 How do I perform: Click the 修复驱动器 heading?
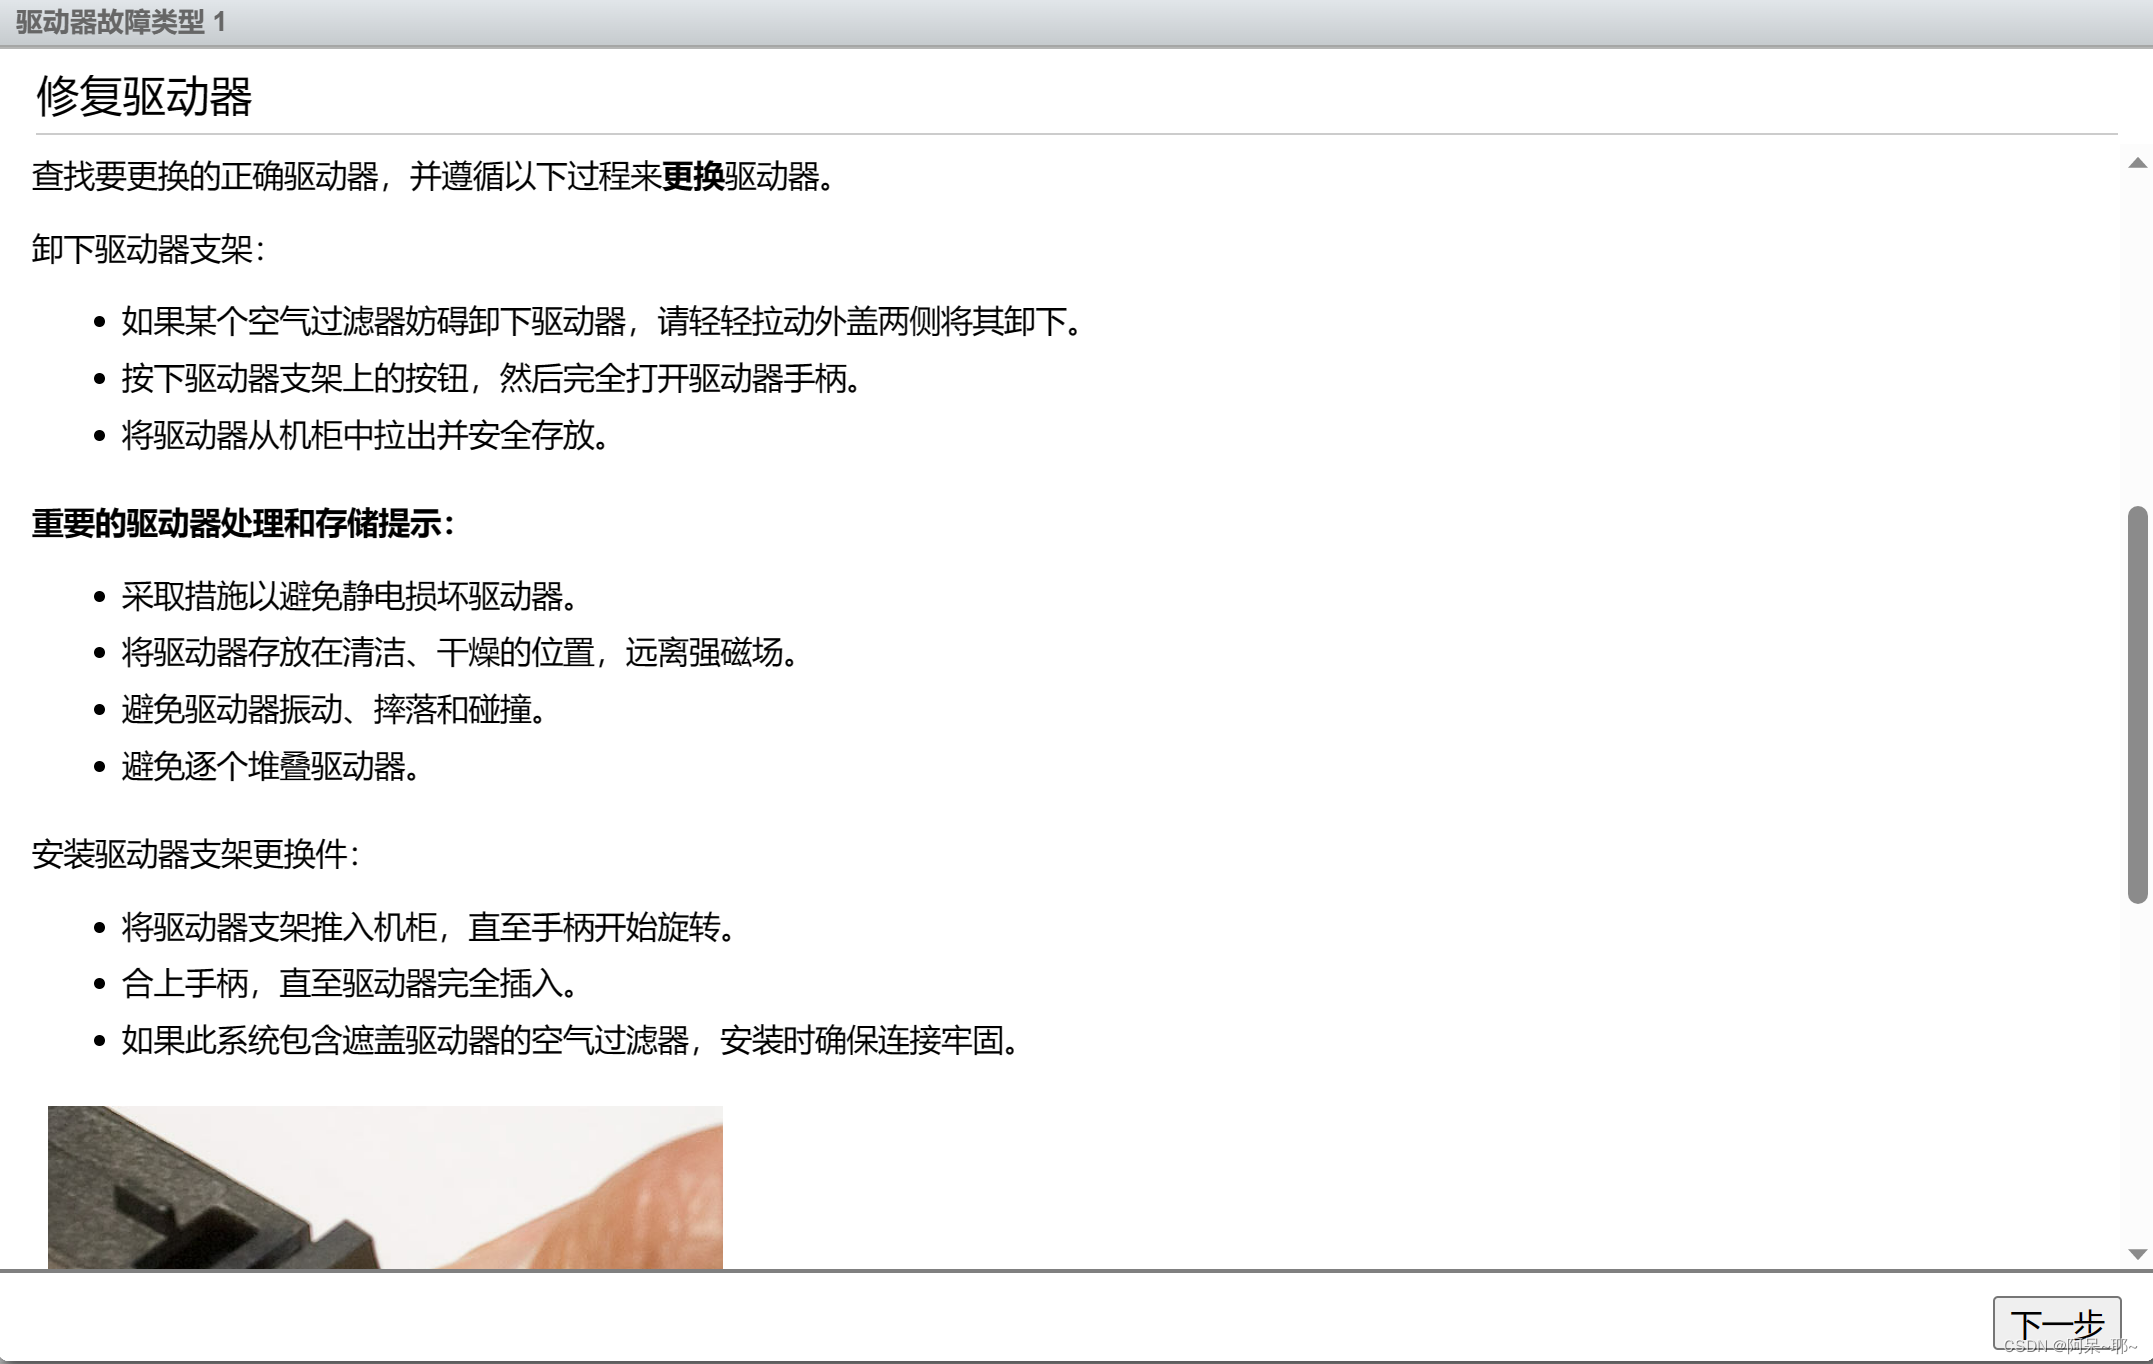(144, 97)
